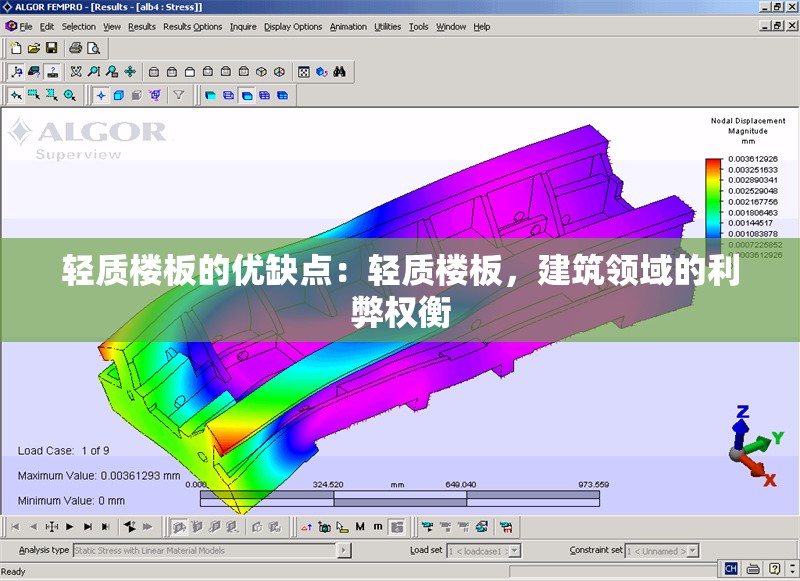Screen dimensions: 800x581
Task: Click the binoculars search icon
Action: (x=340, y=72)
